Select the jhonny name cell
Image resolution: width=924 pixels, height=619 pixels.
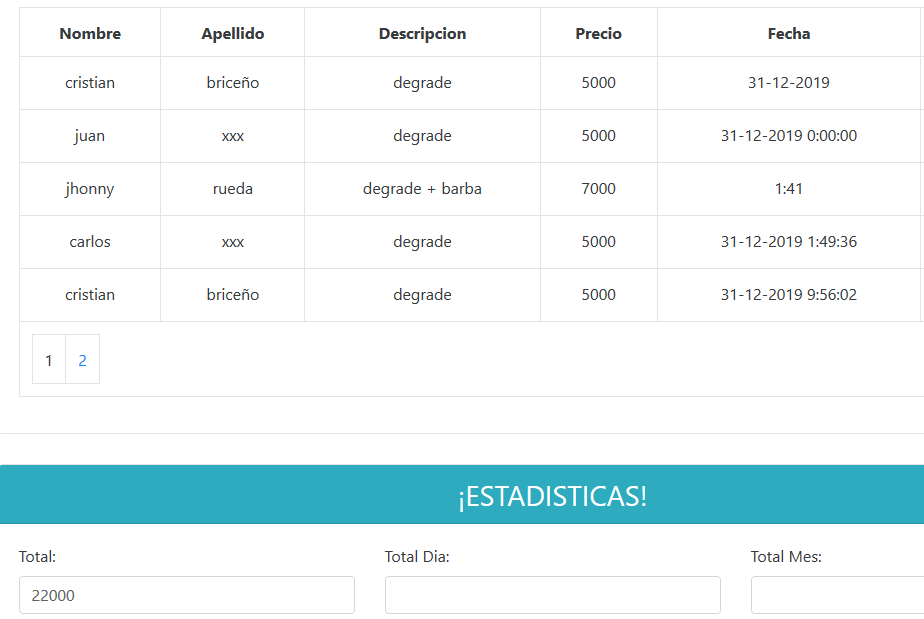[90, 189]
